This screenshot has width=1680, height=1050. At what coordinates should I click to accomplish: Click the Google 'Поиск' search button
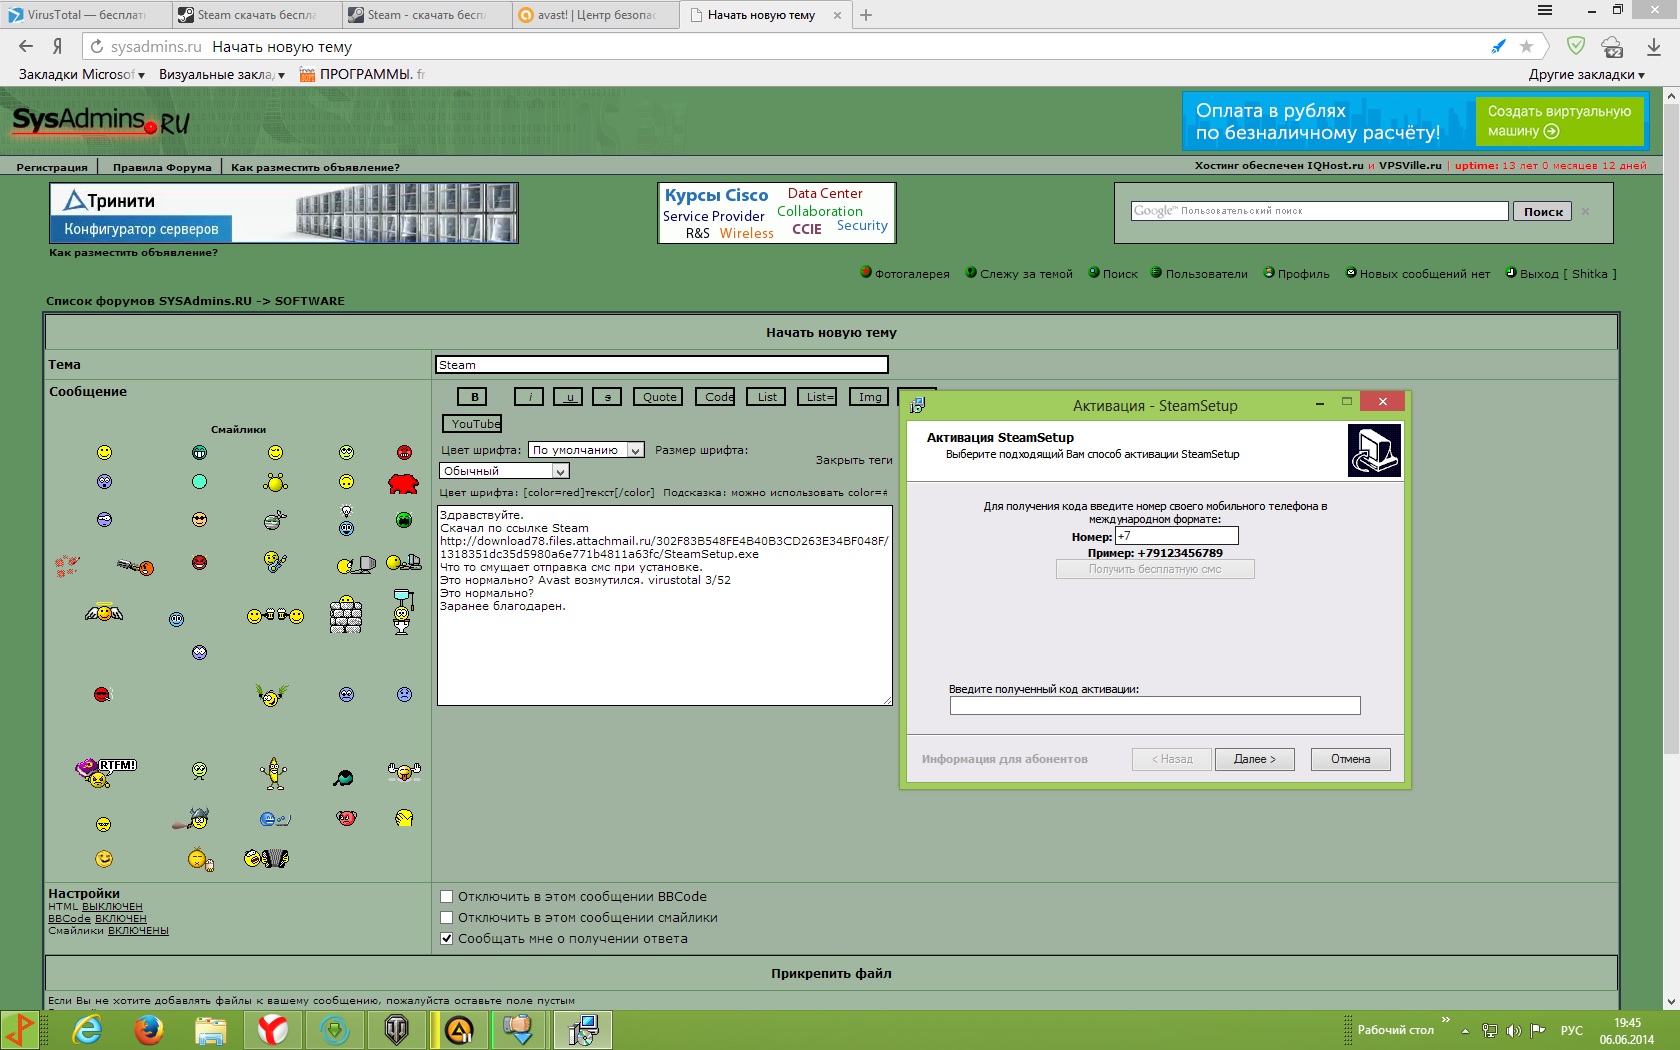(x=1543, y=211)
